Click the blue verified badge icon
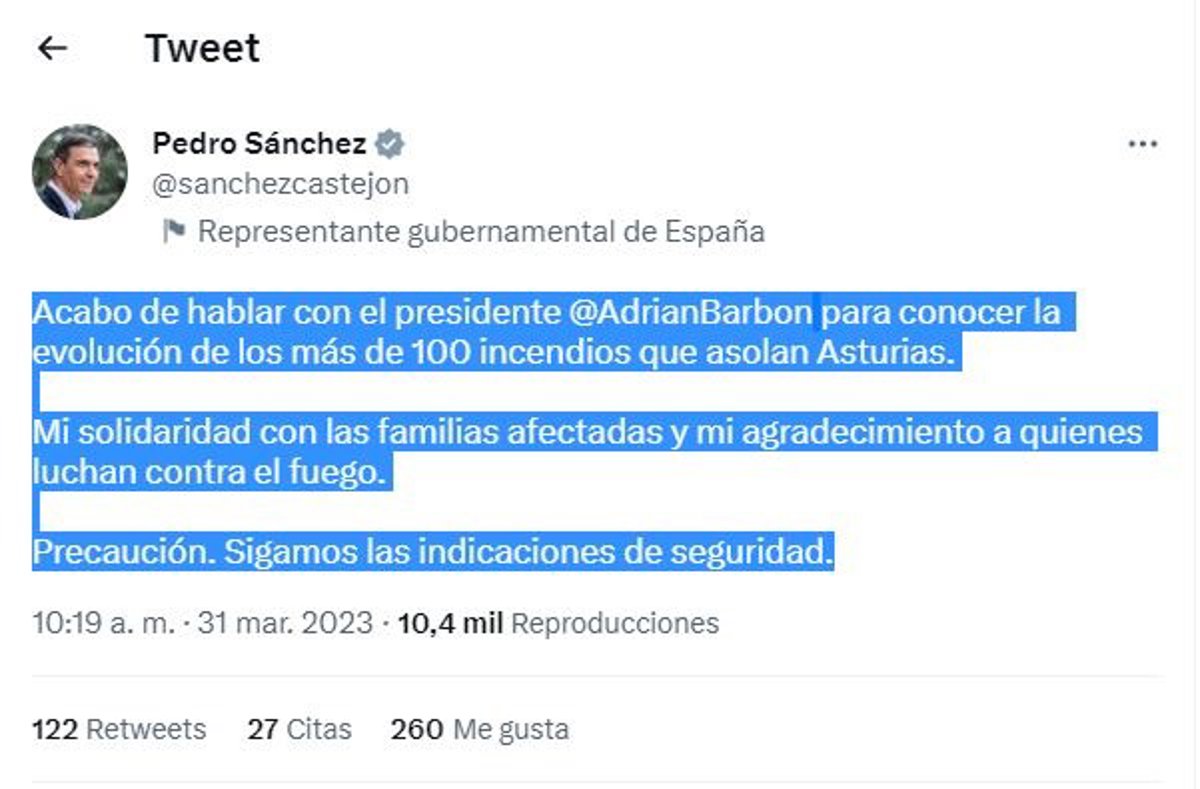The width and height of the screenshot is (1200, 789). [x=390, y=144]
